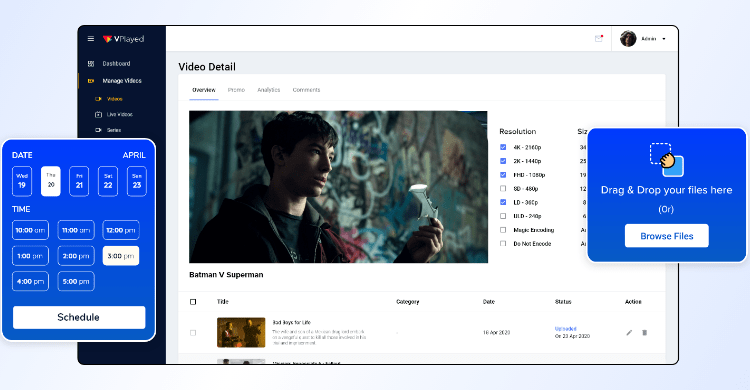Select Videos submenu item
Screen dimensions: 750x390
click(115, 99)
